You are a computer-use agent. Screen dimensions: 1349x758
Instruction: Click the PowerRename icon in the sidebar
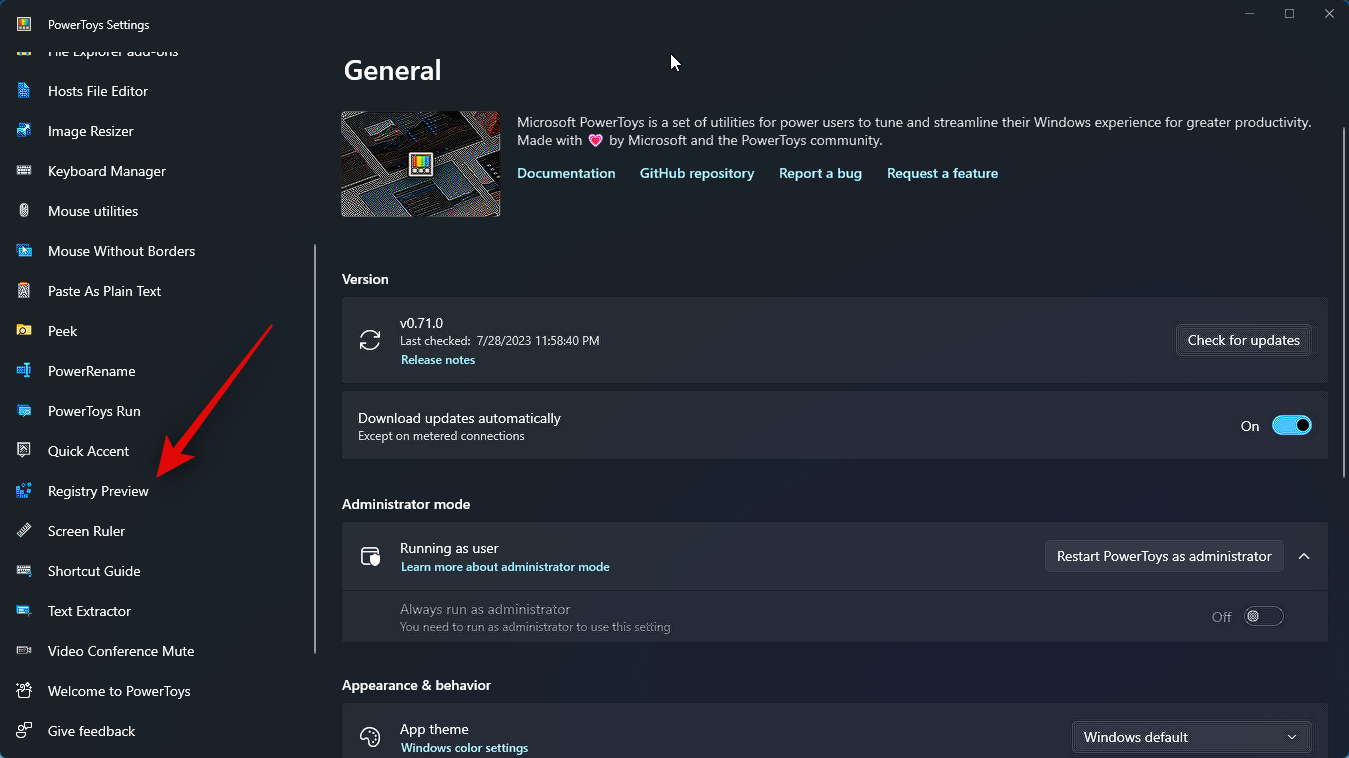pos(24,371)
